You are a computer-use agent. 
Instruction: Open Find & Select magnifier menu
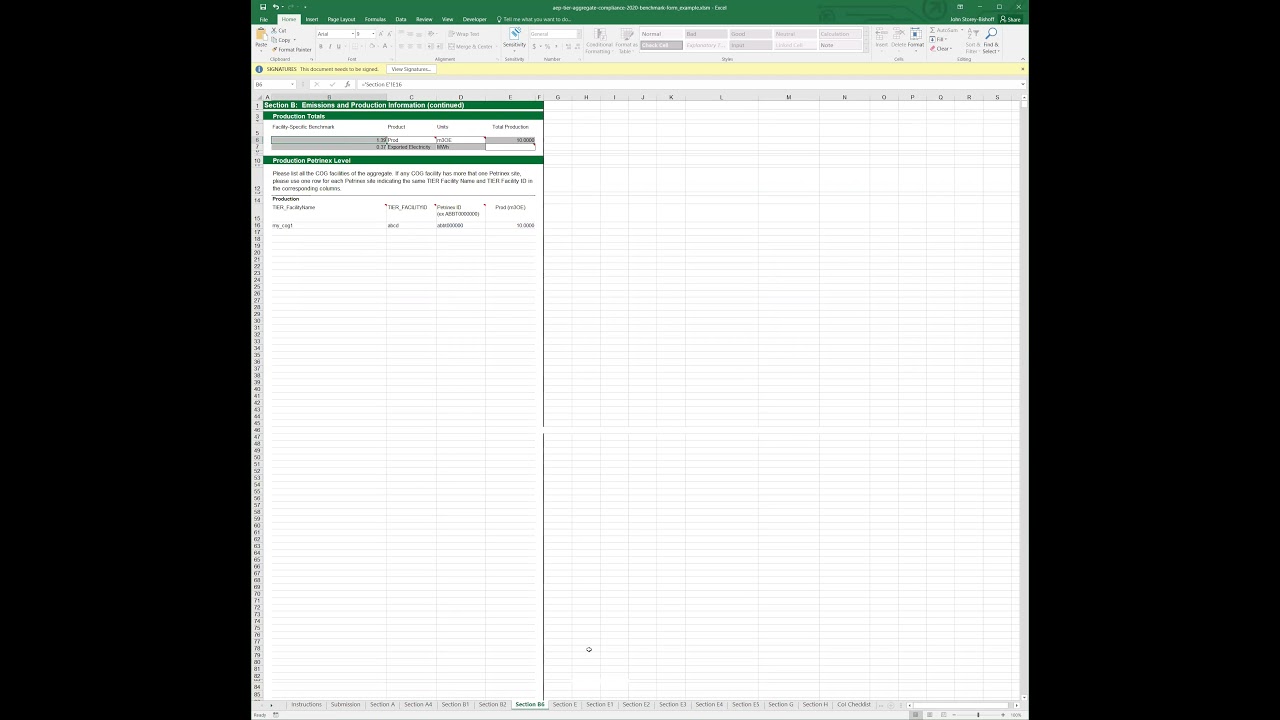point(991,40)
